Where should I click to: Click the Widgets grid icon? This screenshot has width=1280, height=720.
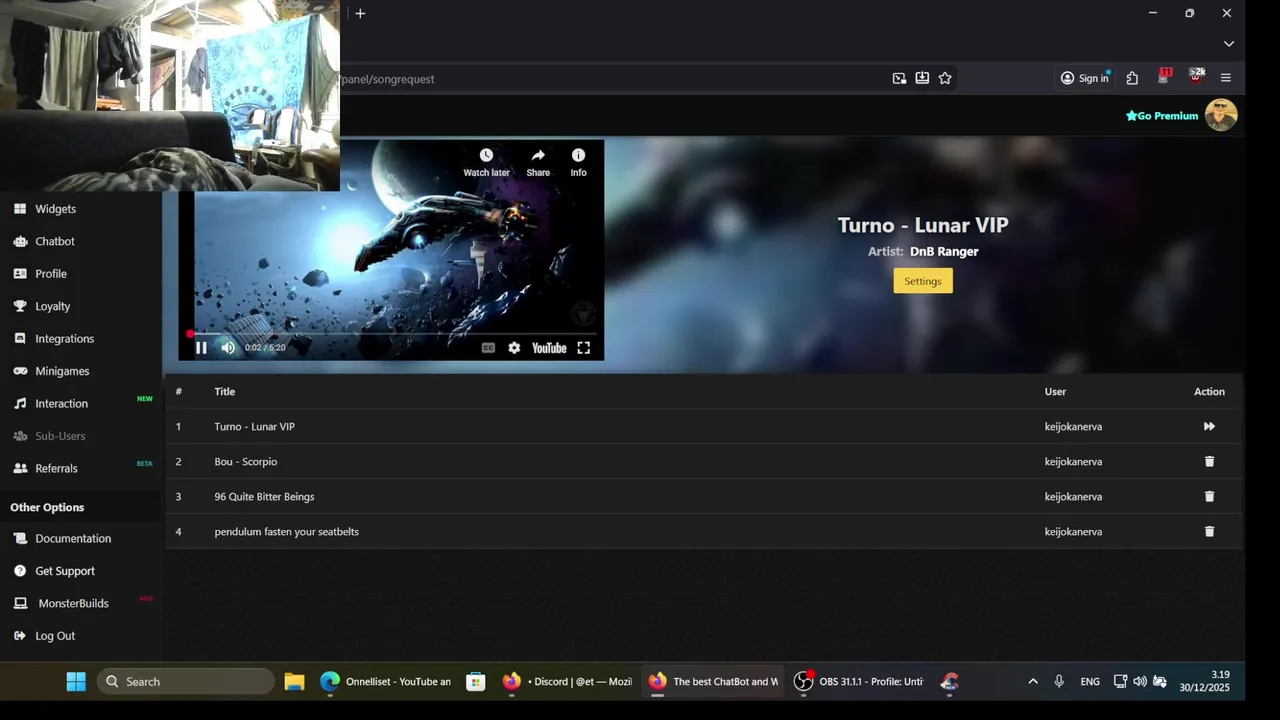pos(20,209)
